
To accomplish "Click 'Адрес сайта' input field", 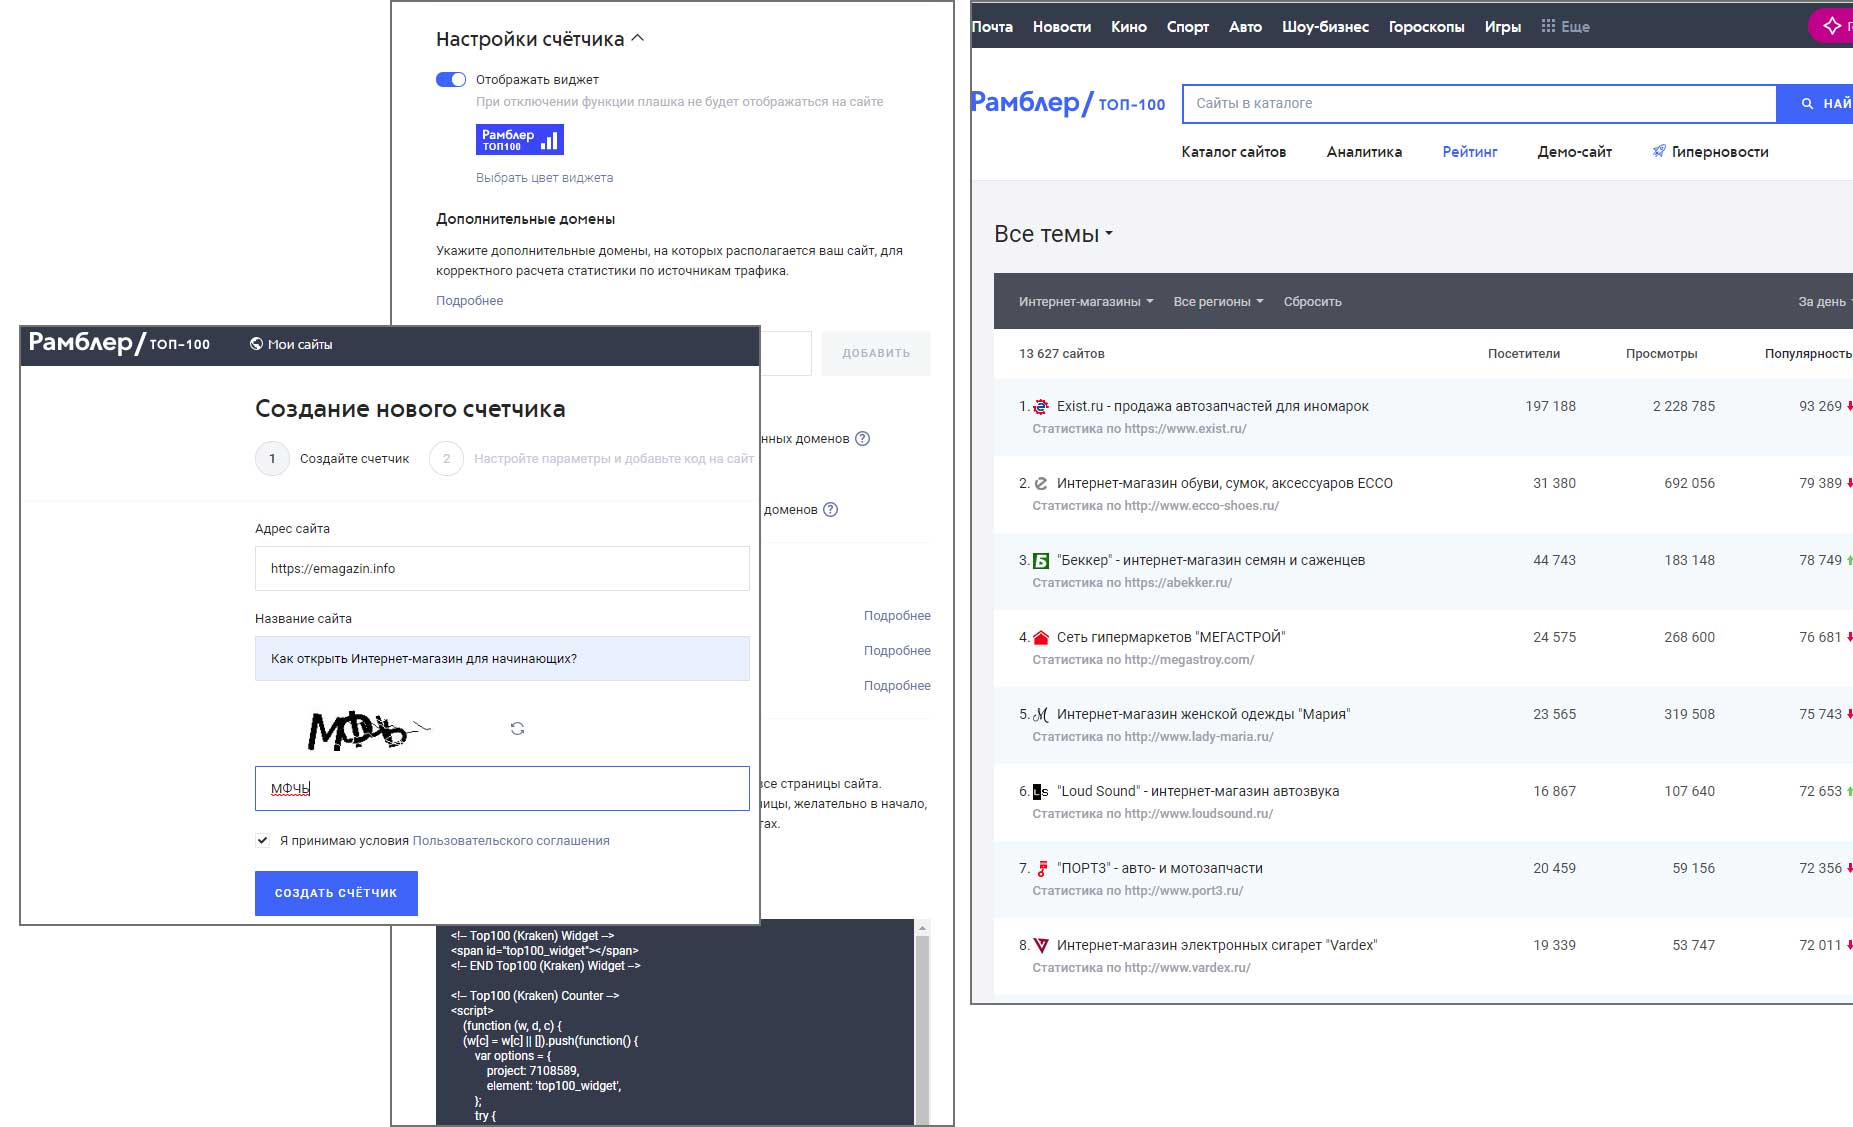I will (502, 568).
